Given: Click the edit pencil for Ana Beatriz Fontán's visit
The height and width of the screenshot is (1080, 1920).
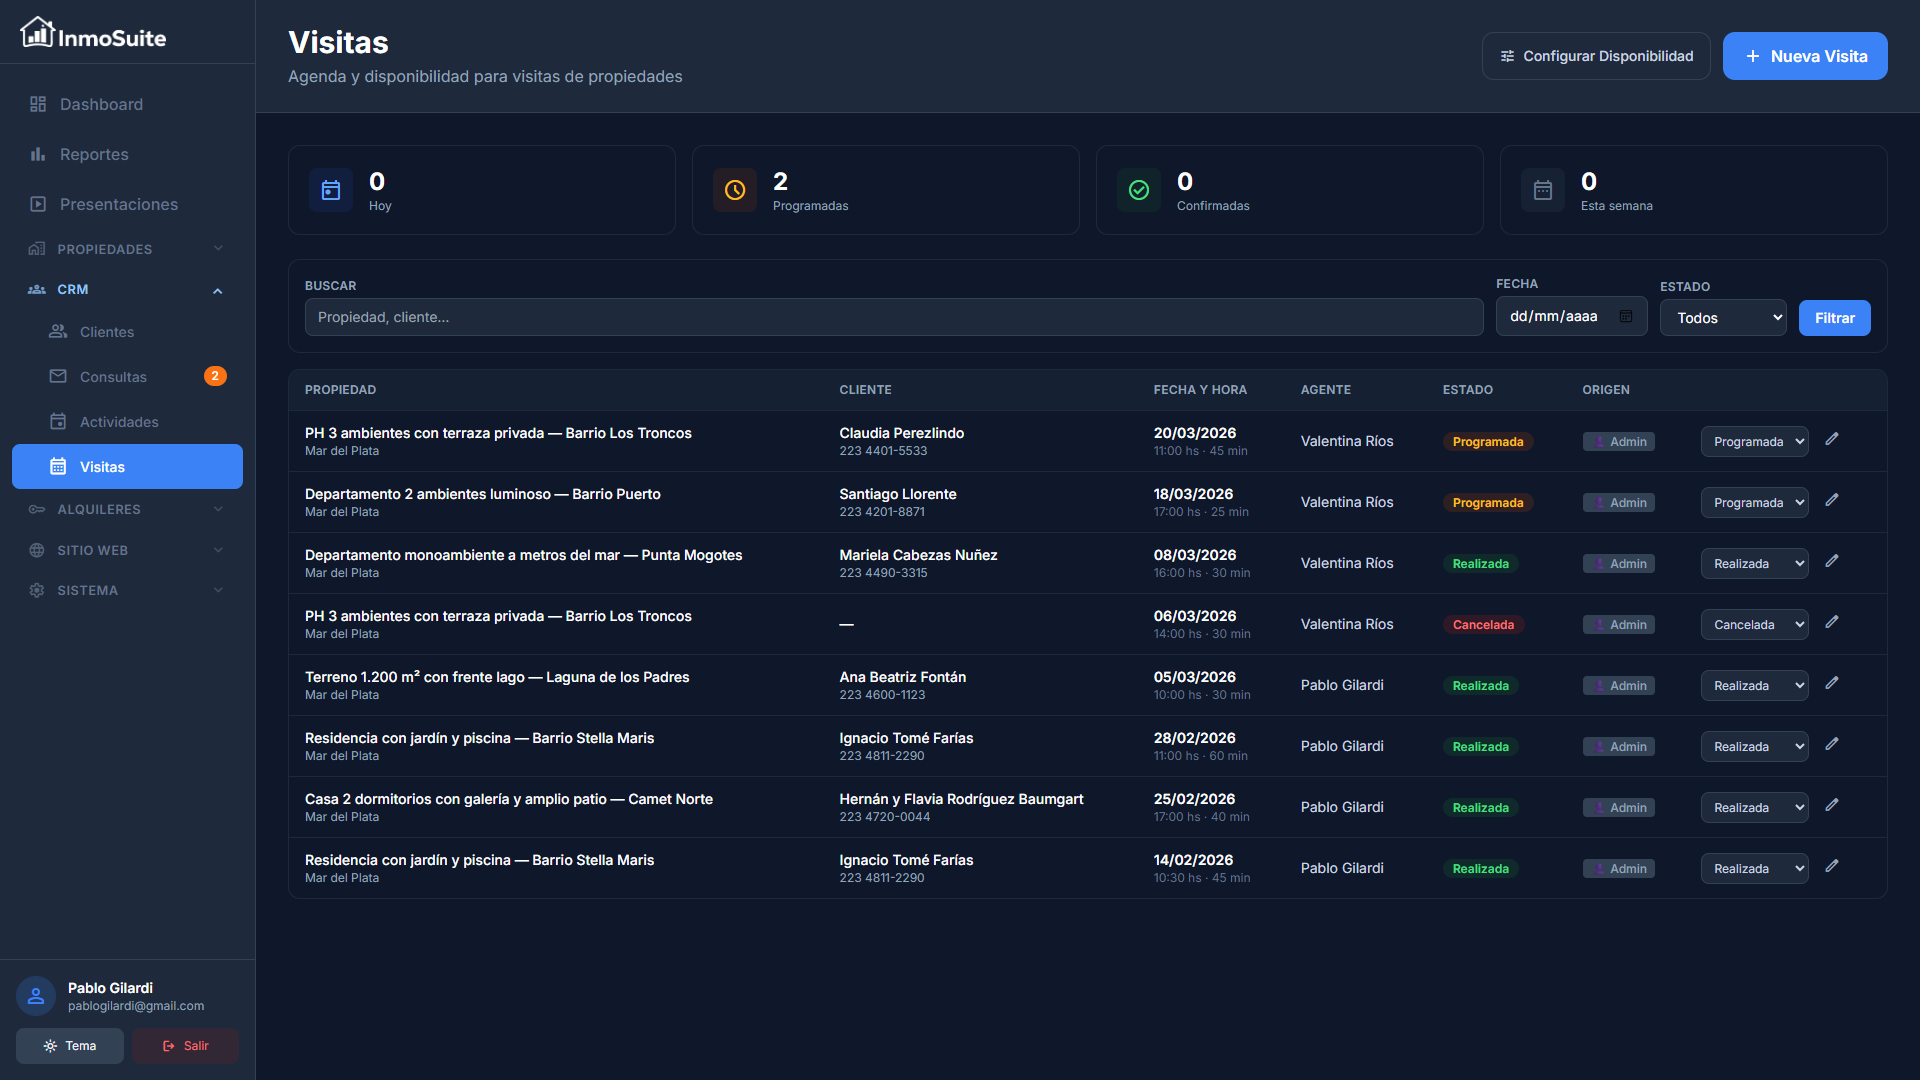Looking at the screenshot, I should pos(1832,683).
